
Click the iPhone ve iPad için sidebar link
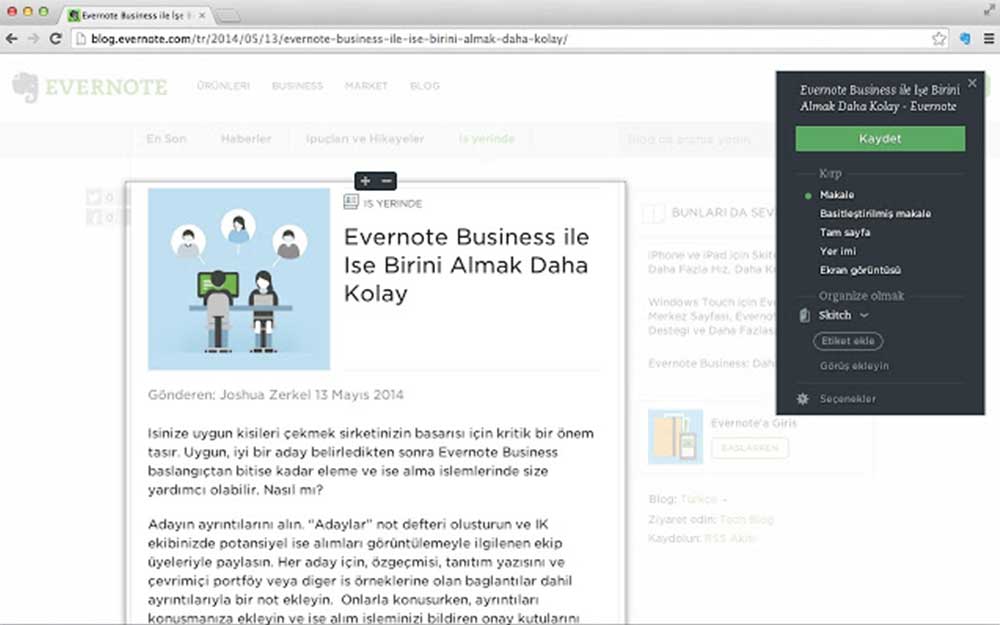711,262
